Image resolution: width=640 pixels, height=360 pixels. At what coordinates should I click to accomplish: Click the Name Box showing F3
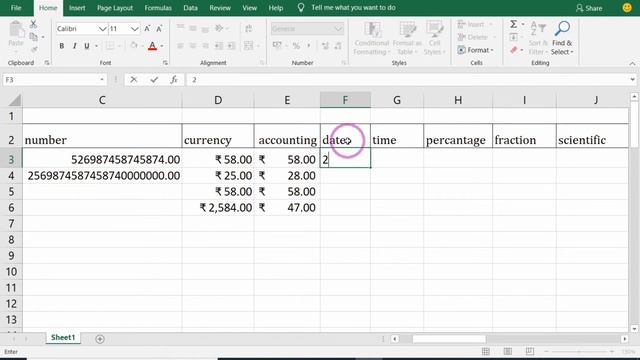pos(51,80)
